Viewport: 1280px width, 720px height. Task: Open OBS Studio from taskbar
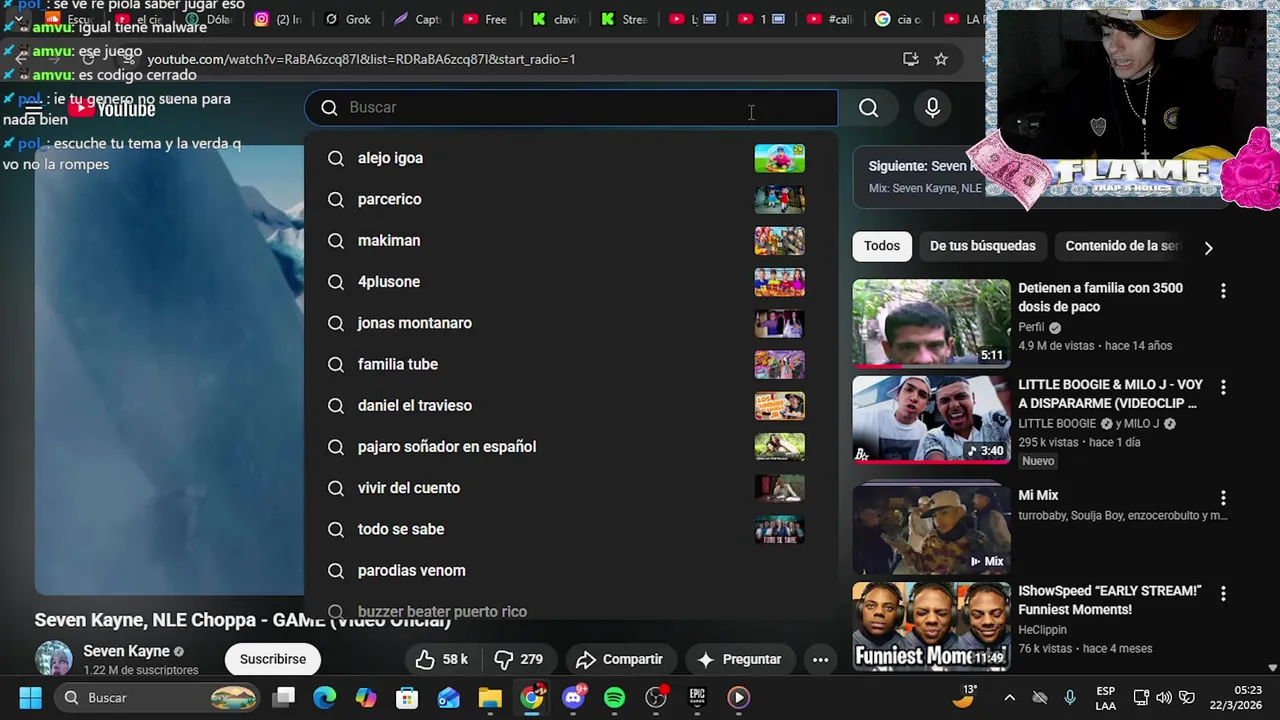pyautogui.click(x=656, y=697)
